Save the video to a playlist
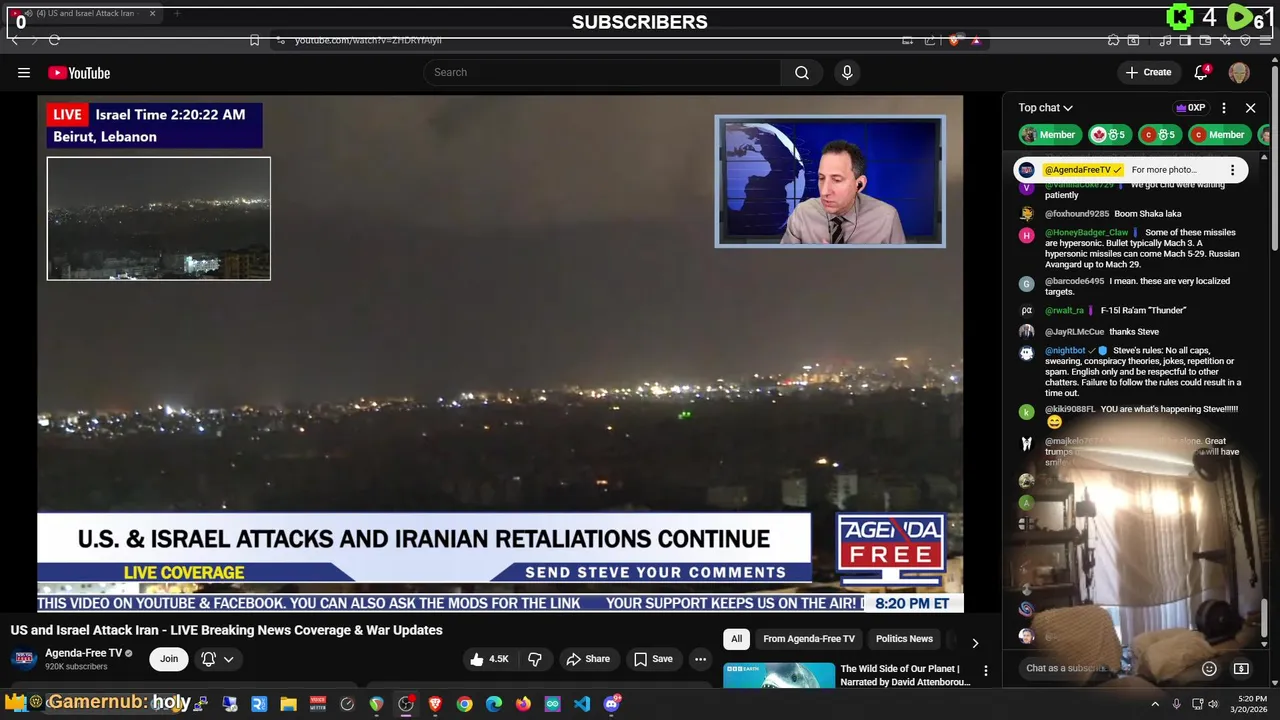Screen dimensions: 1280x720 coord(653,659)
